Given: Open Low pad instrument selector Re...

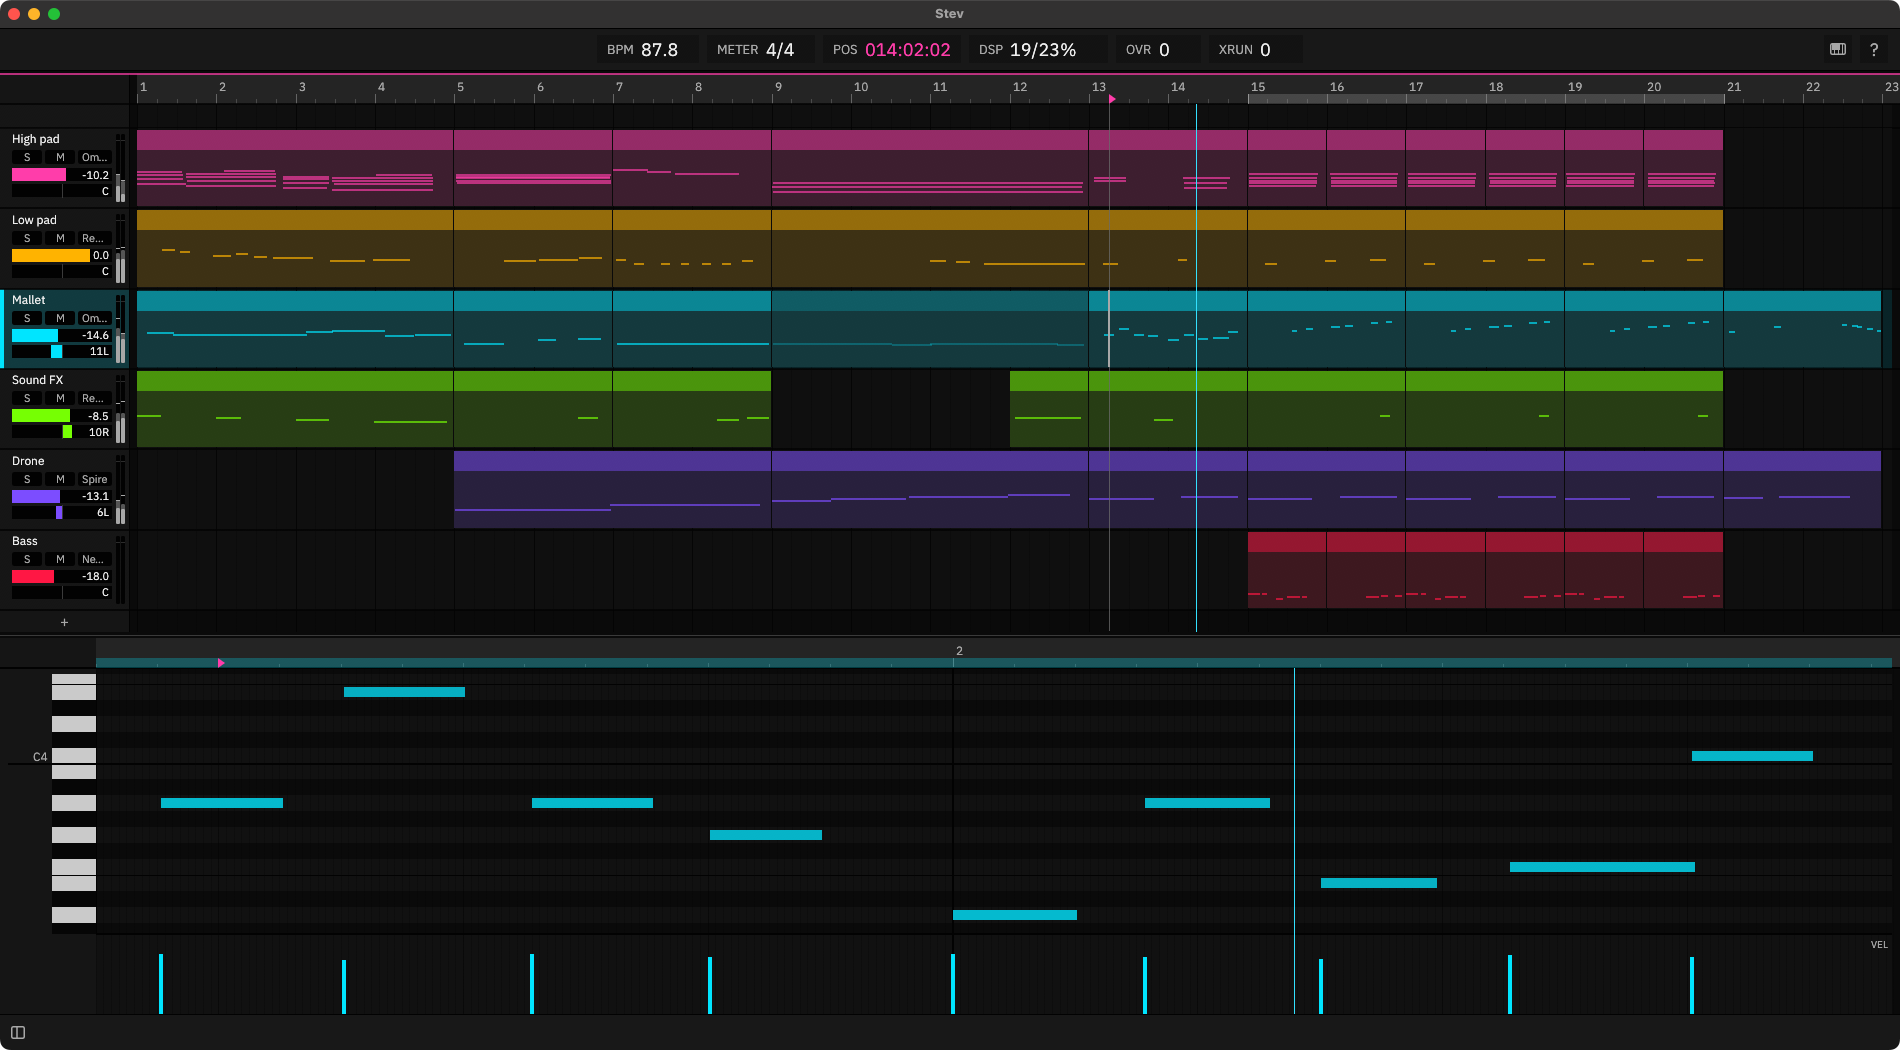Looking at the screenshot, I should tap(94, 238).
